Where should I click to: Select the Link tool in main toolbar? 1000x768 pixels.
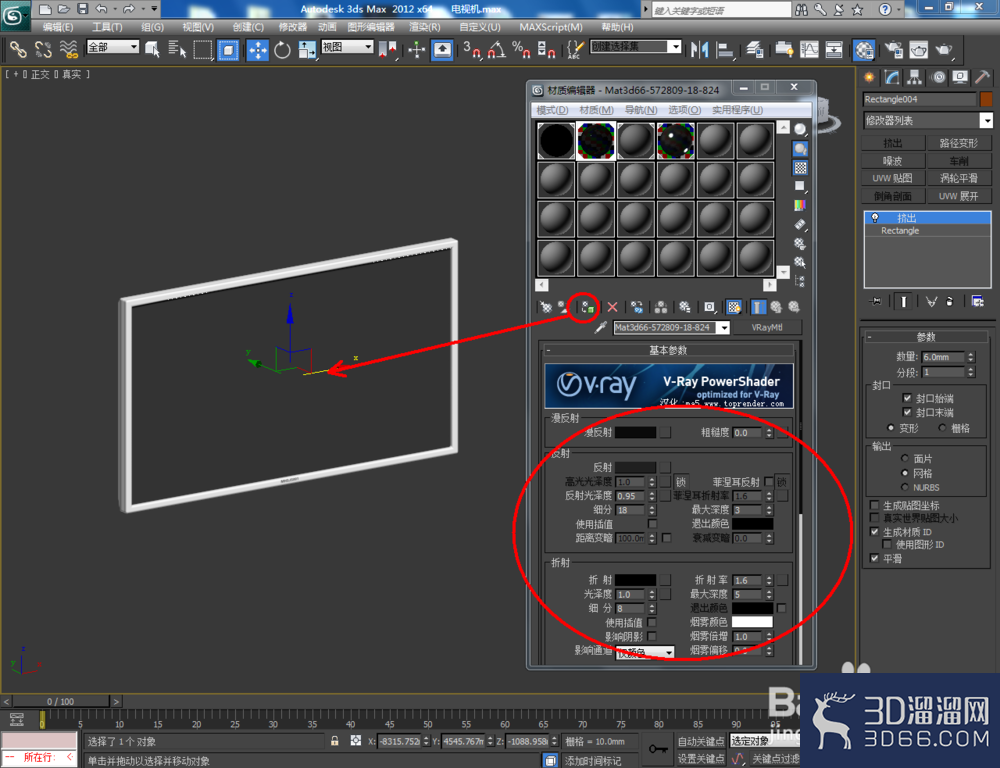18,49
